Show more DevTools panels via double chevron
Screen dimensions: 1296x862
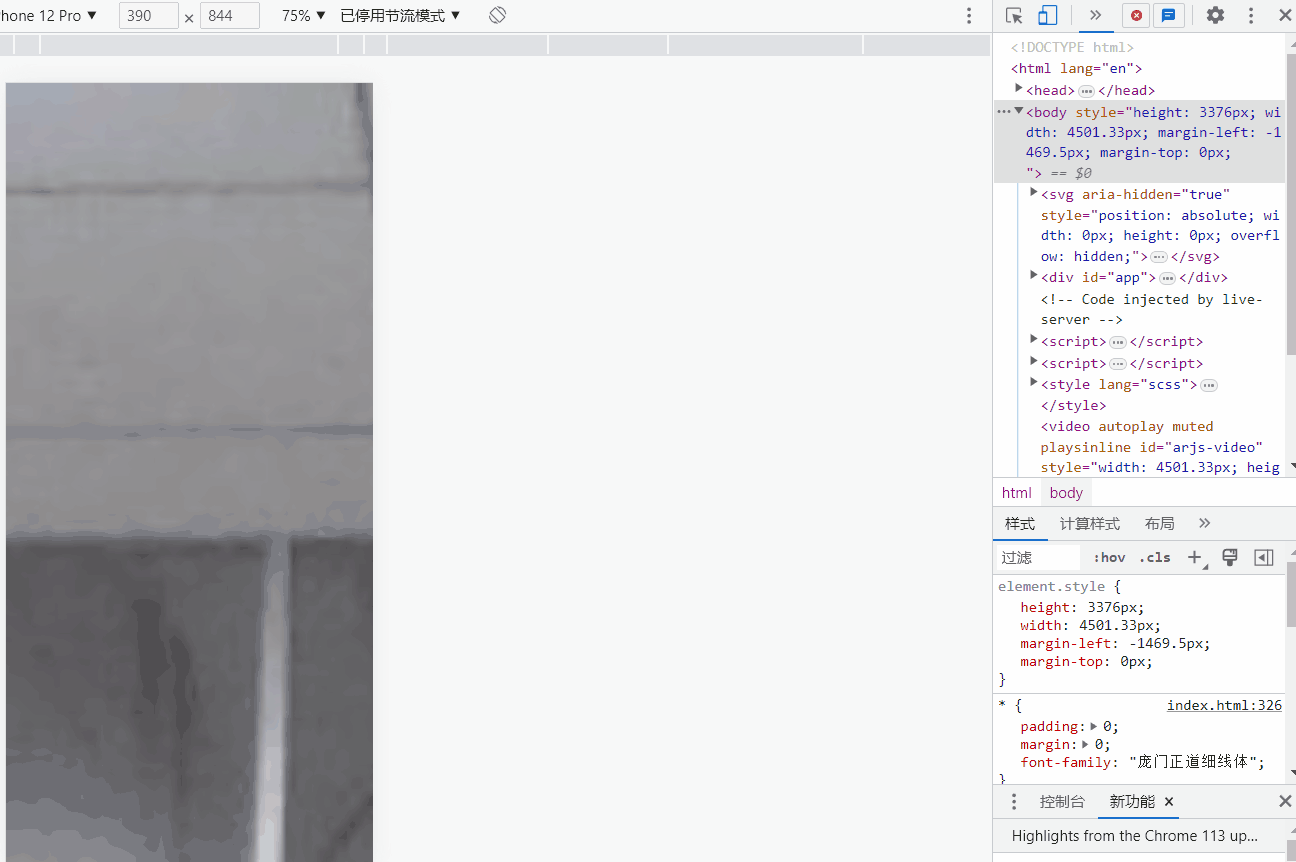(1095, 16)
